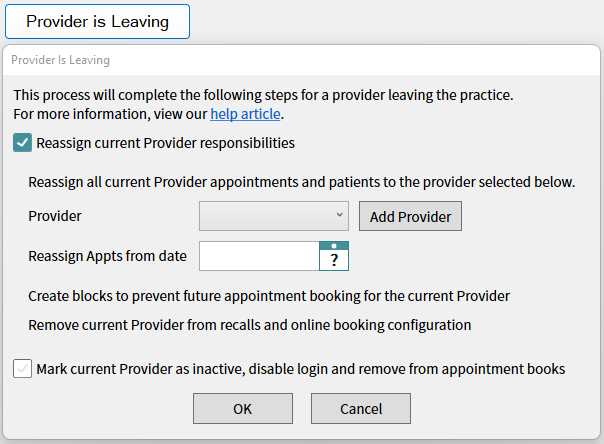The image size is (604, 444).
Task: Click the Reassign Appts from date label
Action: [x=108, y=256]
